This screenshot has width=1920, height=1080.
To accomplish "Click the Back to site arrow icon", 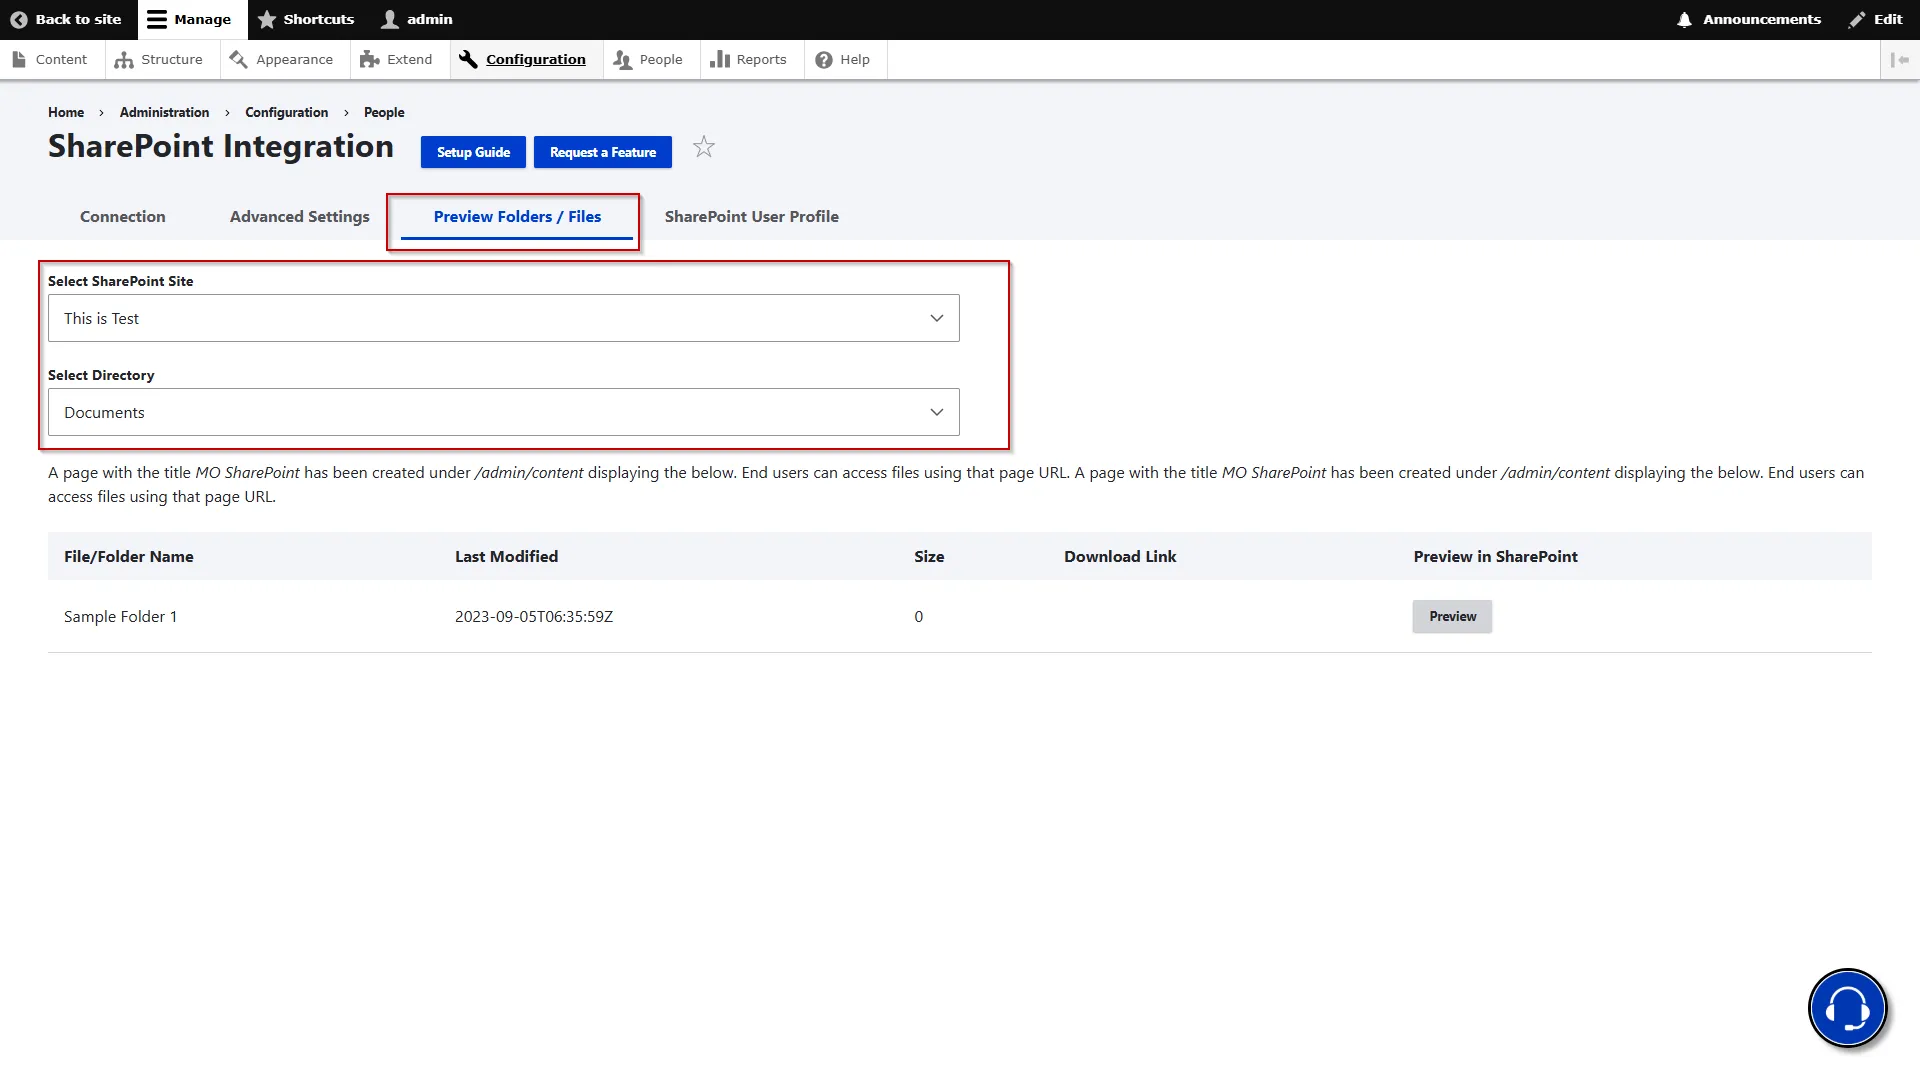I will pyautogui.click(x=18, y=19).
